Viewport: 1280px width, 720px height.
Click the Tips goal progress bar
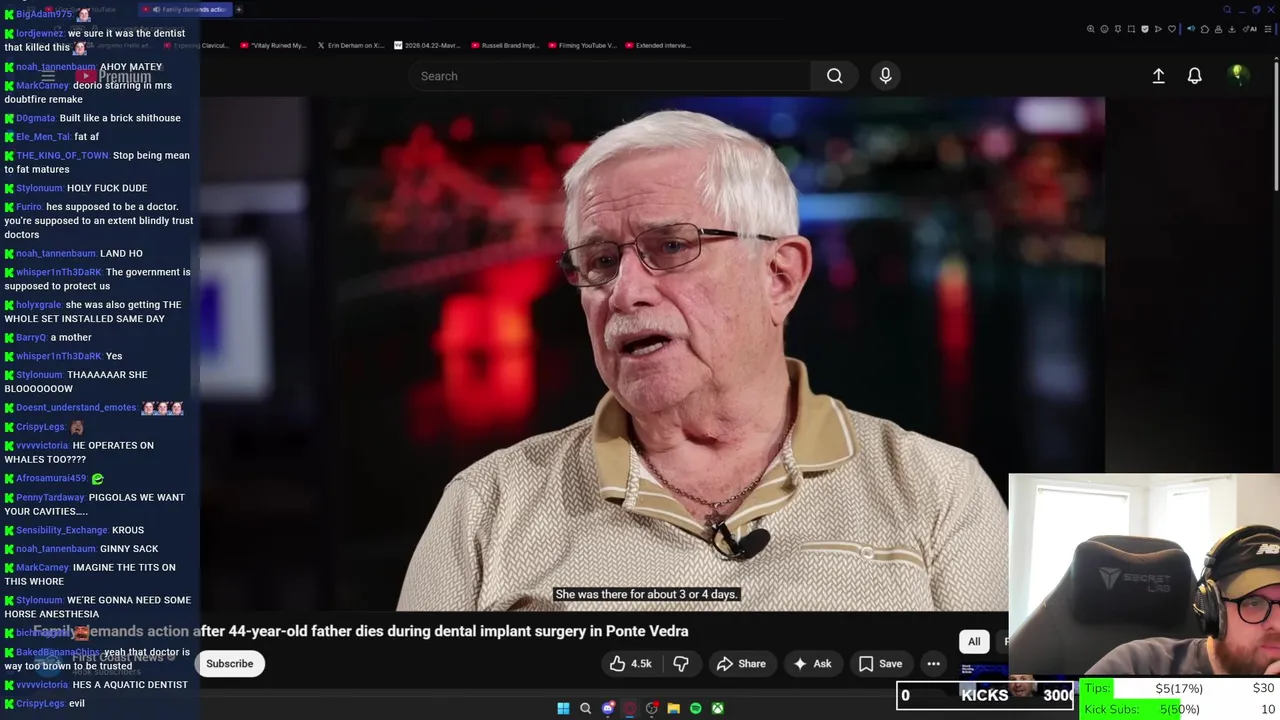coord(1180,688)
